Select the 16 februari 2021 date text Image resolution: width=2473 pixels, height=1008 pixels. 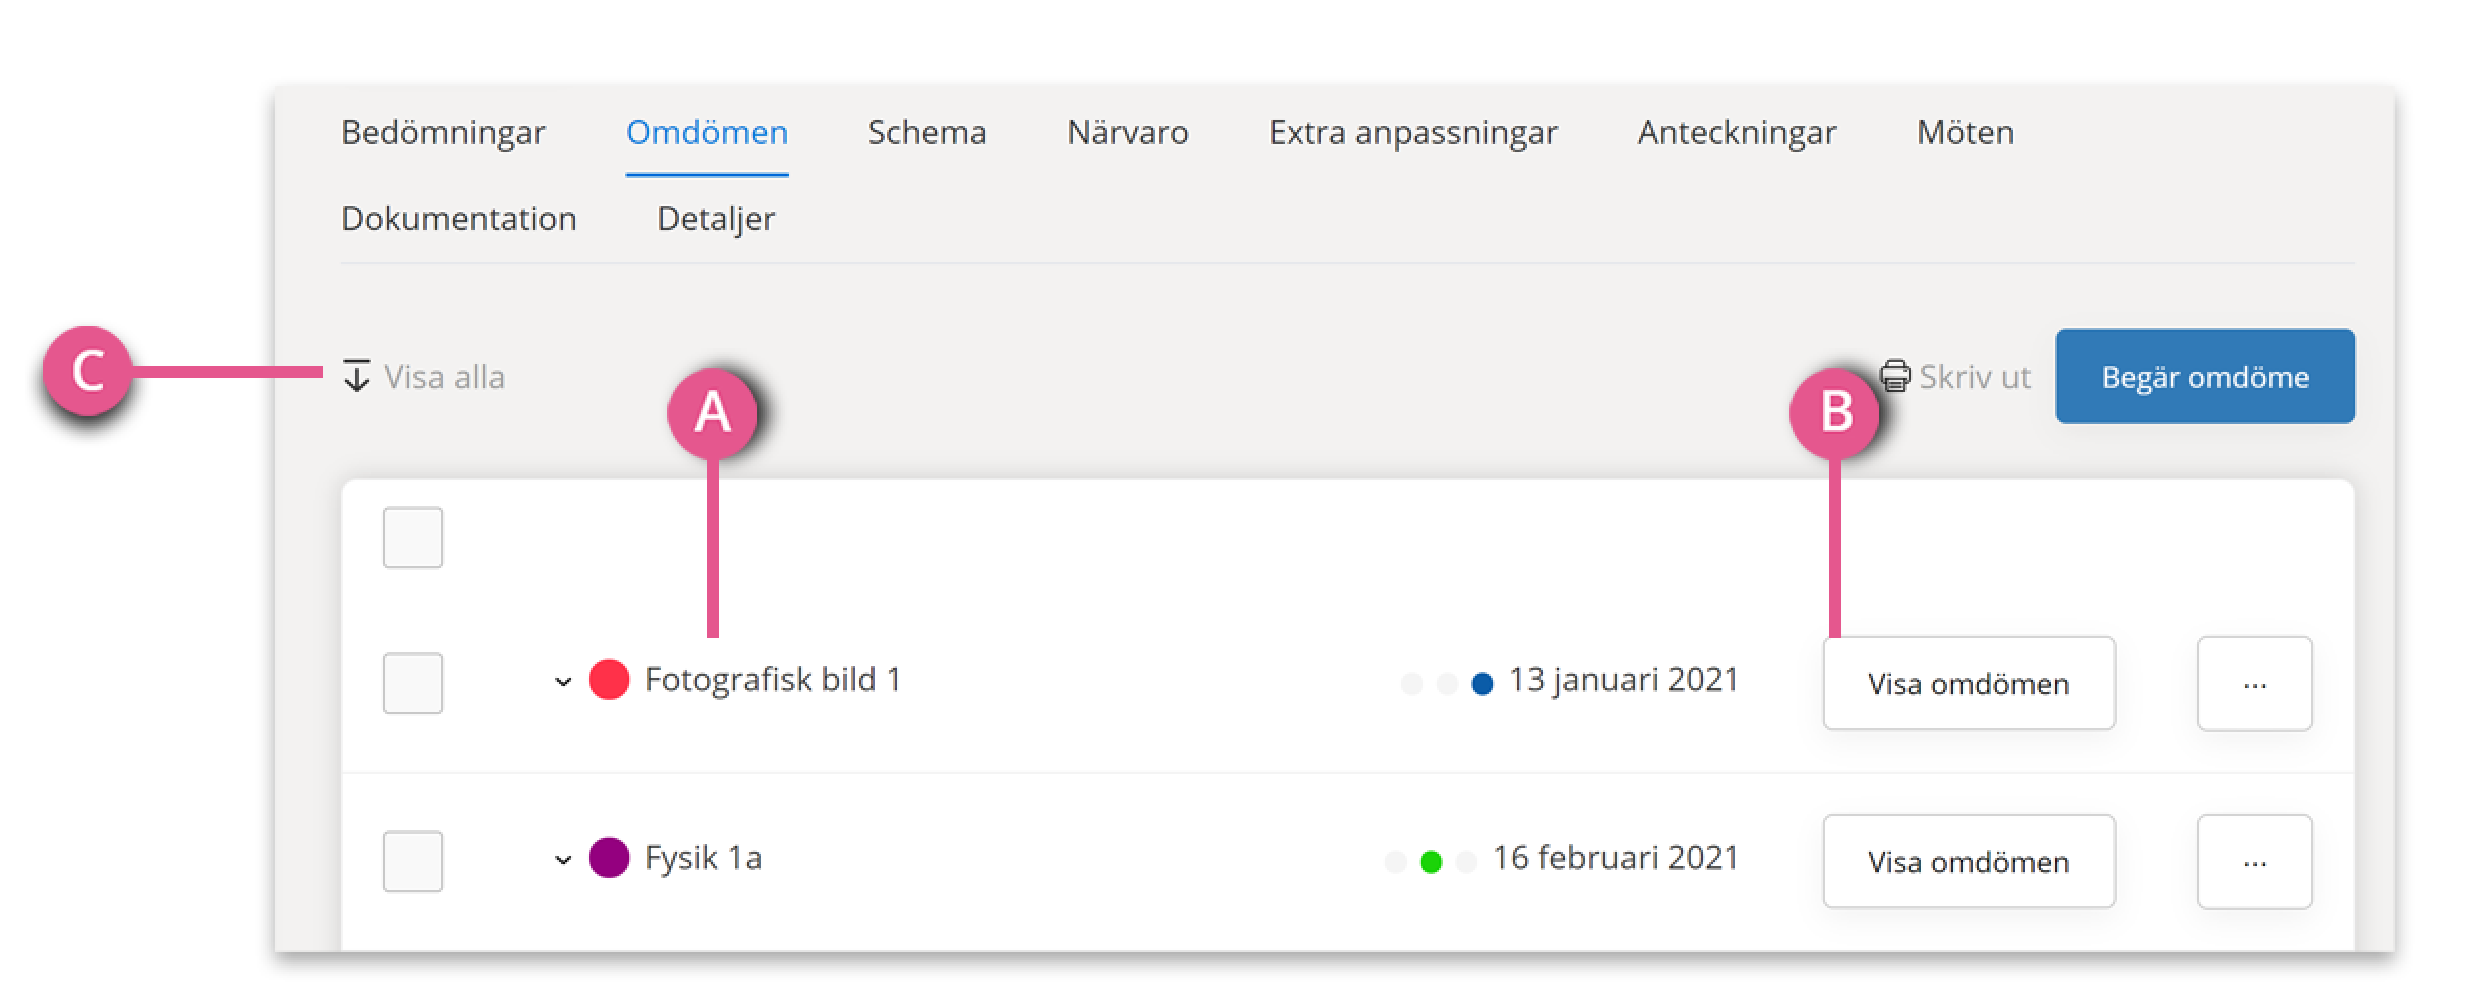1616,858
